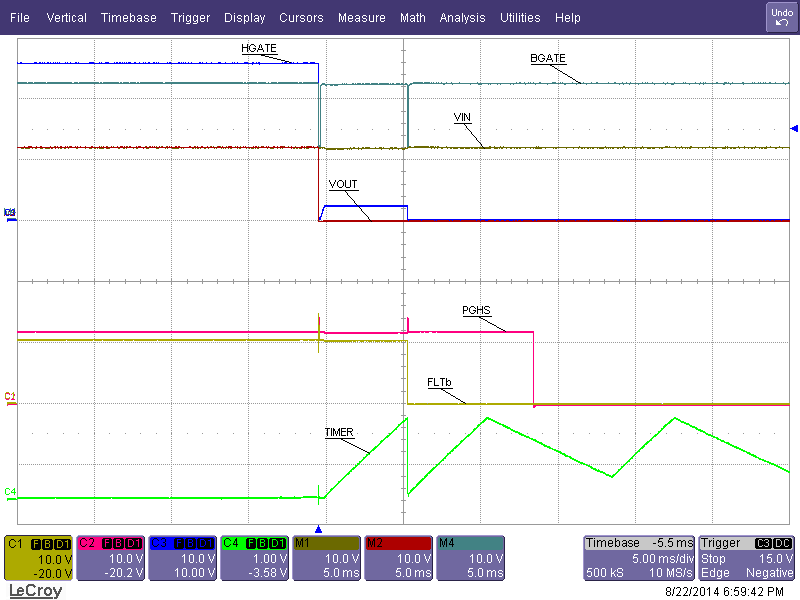Select the TIMER trace annotation label
The height and width of the screenshot is (600, 800).
[x=338, y=432]
